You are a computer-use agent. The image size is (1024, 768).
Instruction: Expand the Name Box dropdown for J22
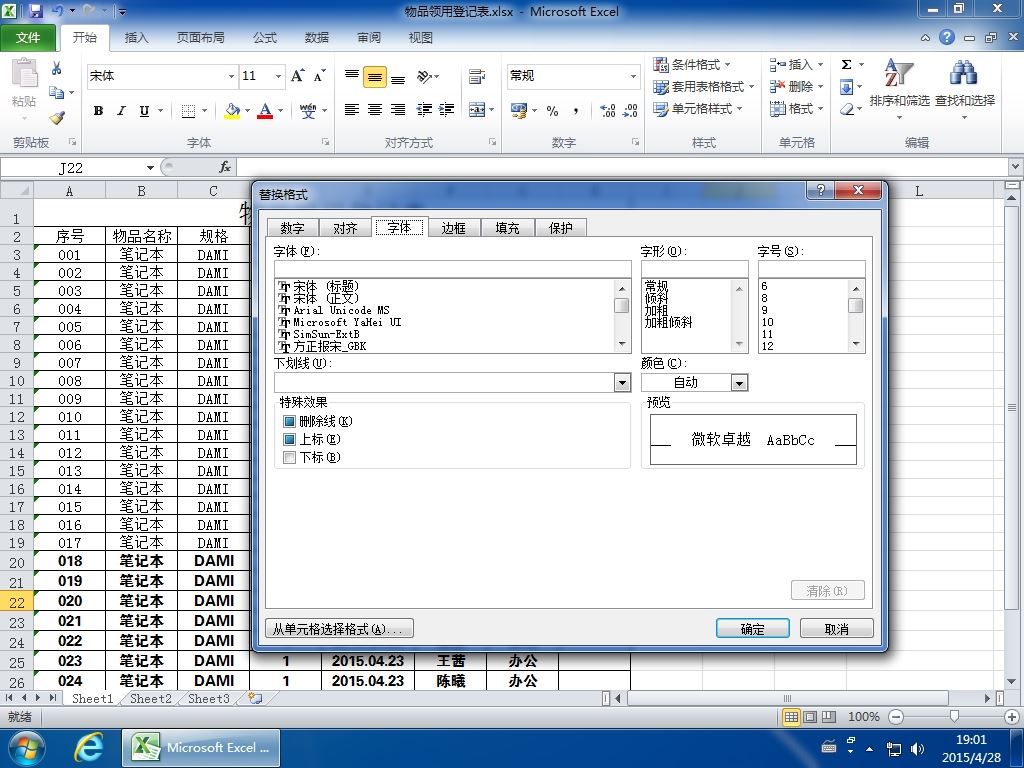coord(150,168)
